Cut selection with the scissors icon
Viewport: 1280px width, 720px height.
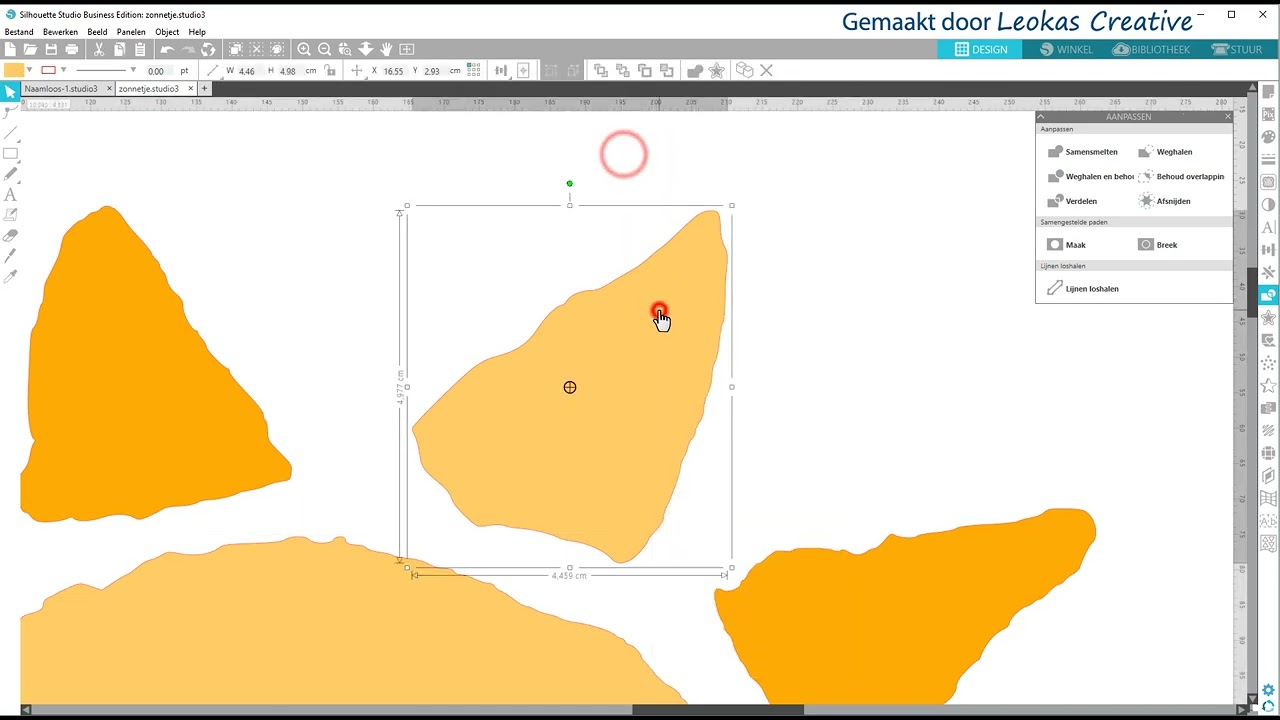[99, 49]
